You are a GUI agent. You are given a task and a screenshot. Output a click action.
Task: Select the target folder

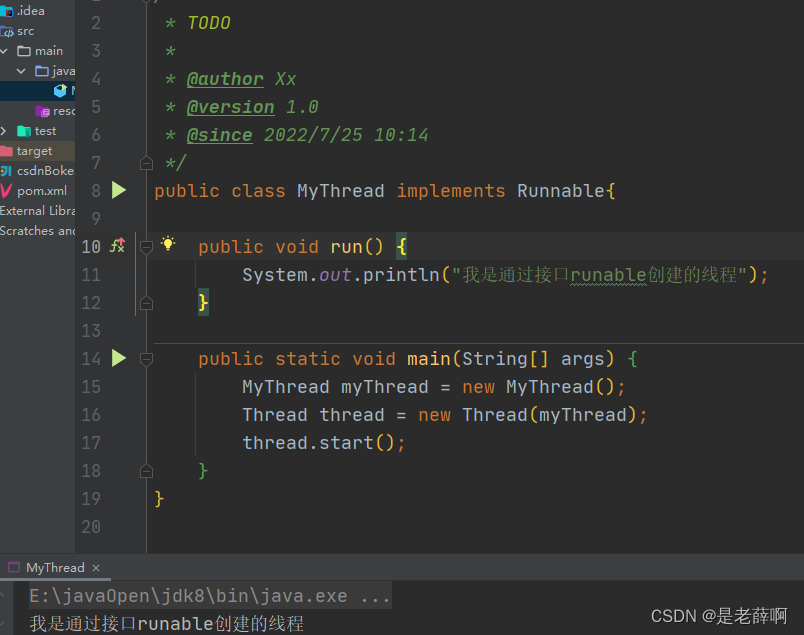tap(37, 151)
